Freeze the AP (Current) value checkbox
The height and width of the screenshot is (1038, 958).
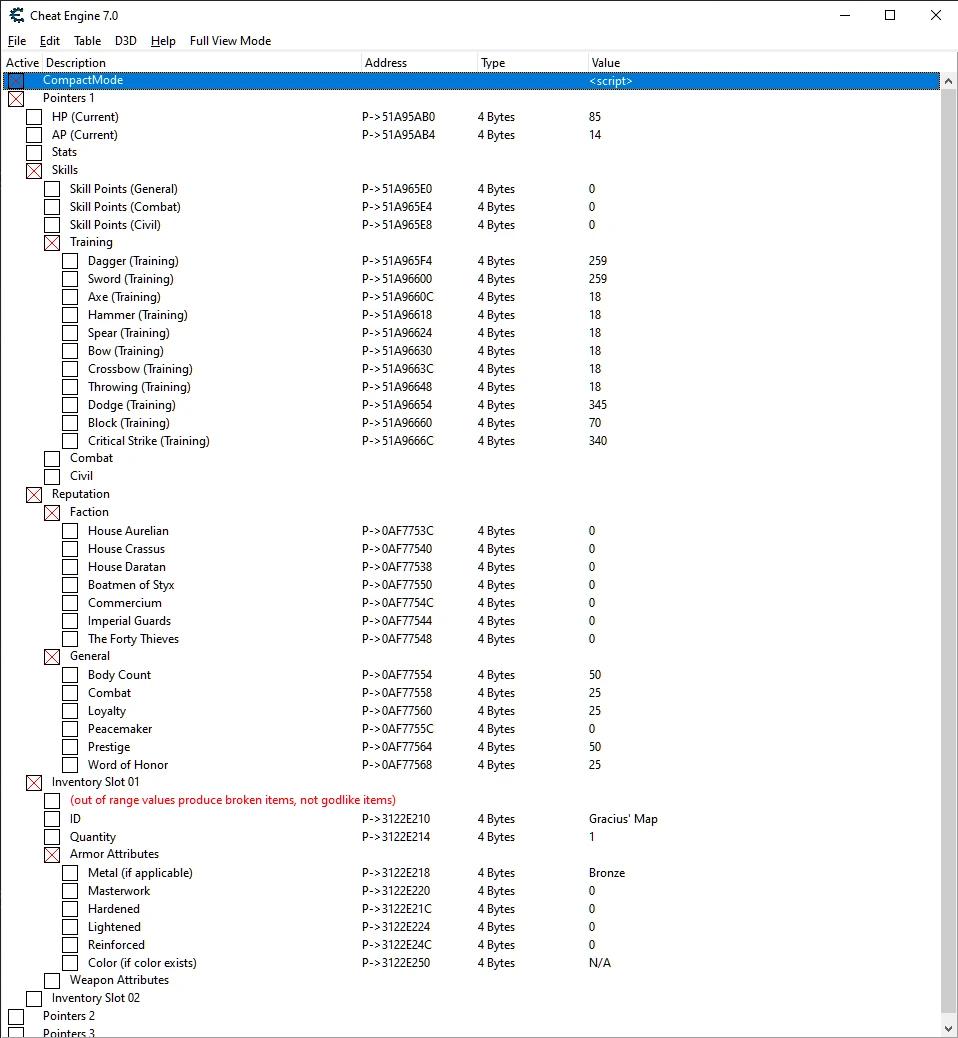tap(34, 135)
